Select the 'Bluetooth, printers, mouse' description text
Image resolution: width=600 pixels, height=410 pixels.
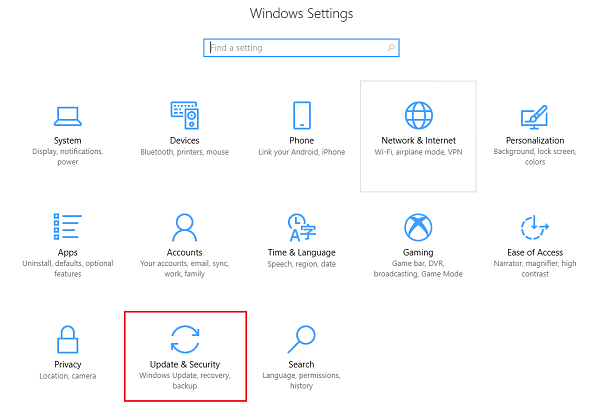click(184, 152)
